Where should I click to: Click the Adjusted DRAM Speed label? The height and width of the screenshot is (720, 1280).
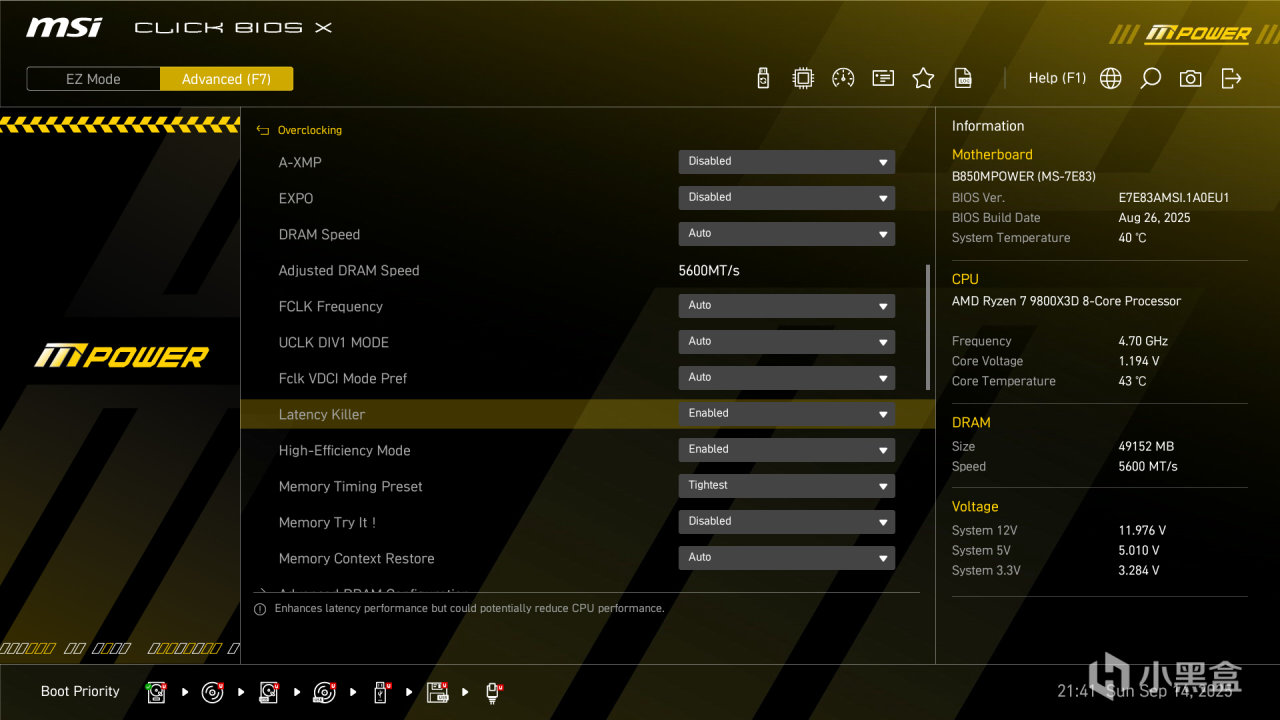point(349,270)
